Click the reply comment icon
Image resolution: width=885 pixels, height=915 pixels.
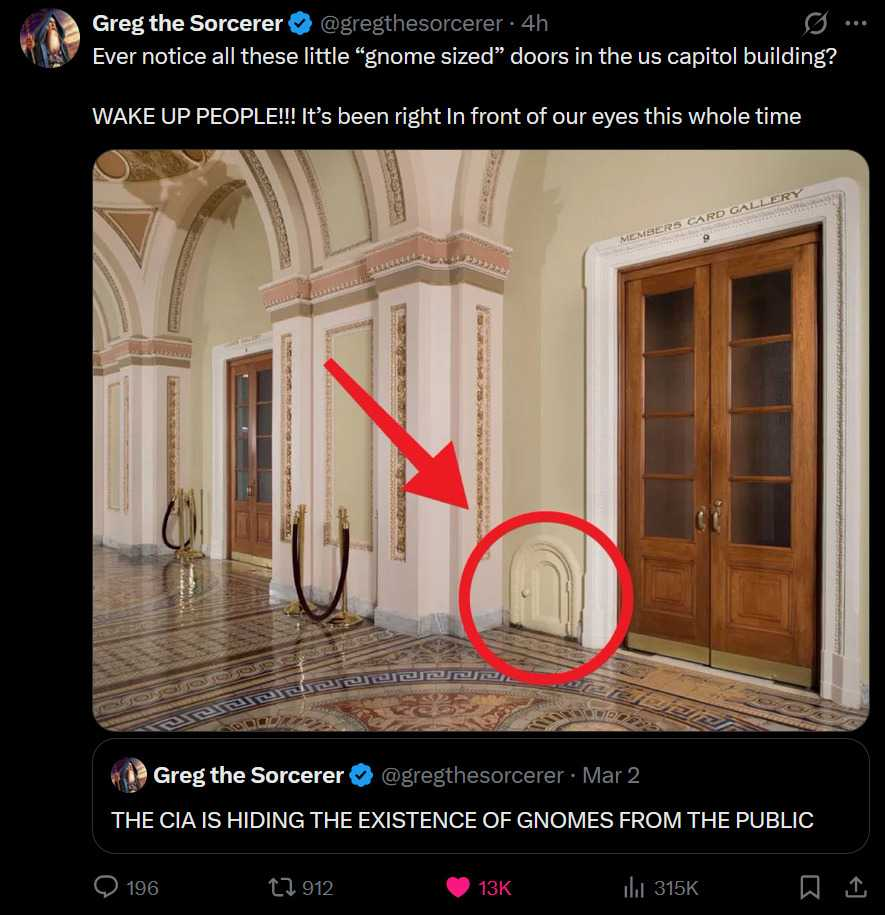106,887
